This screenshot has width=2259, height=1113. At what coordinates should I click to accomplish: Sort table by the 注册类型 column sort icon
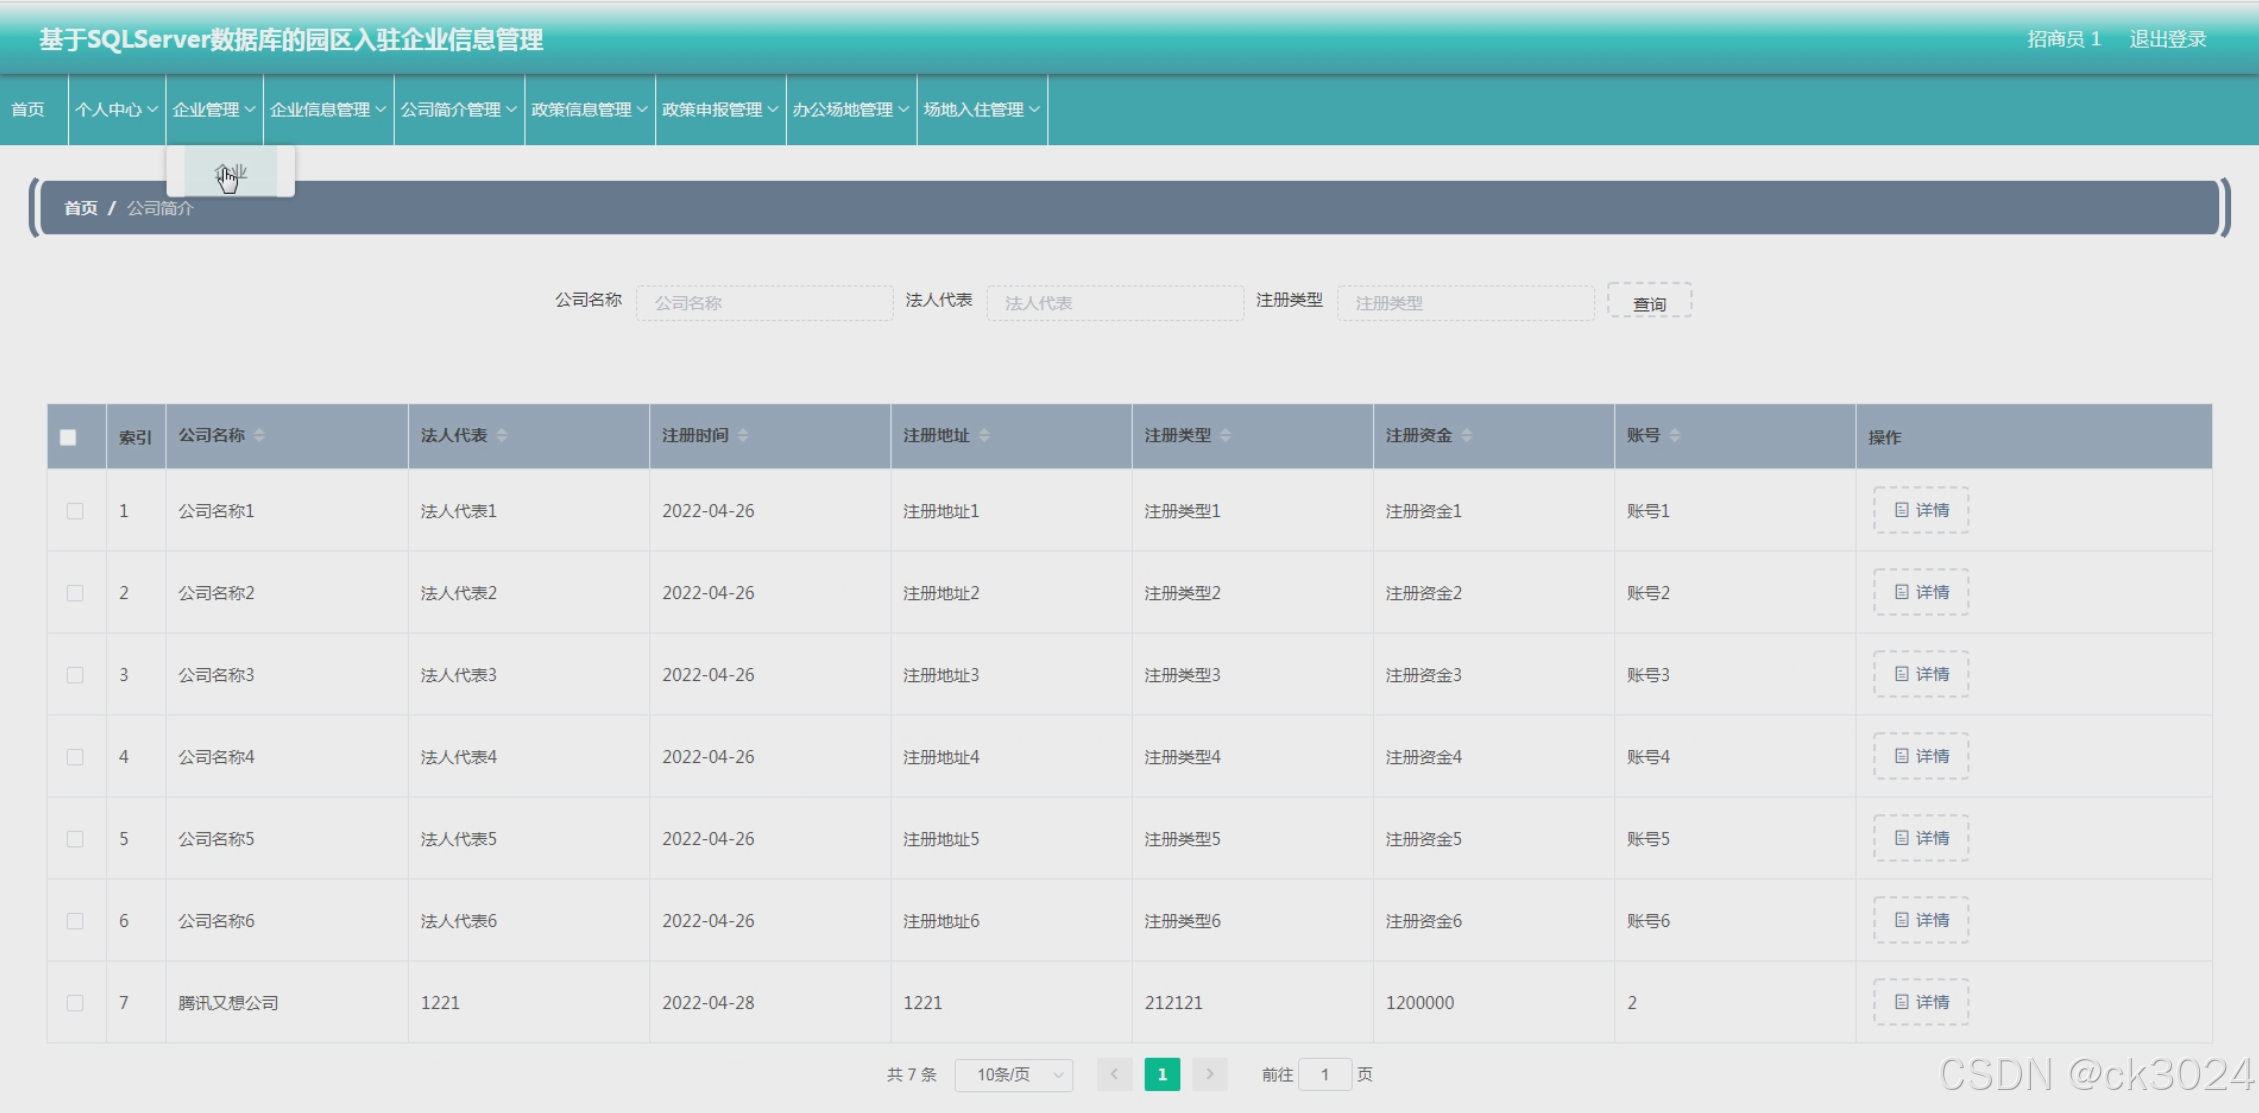tap(1227, 435)
